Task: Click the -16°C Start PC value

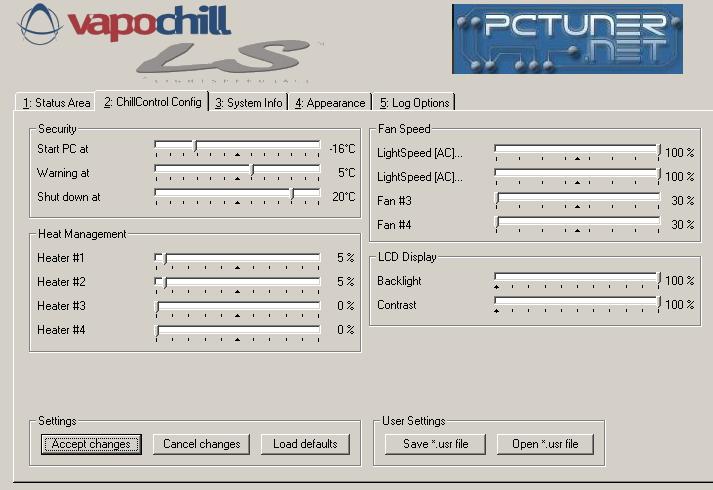Action: pyautogui.click(x=342, y=149)
